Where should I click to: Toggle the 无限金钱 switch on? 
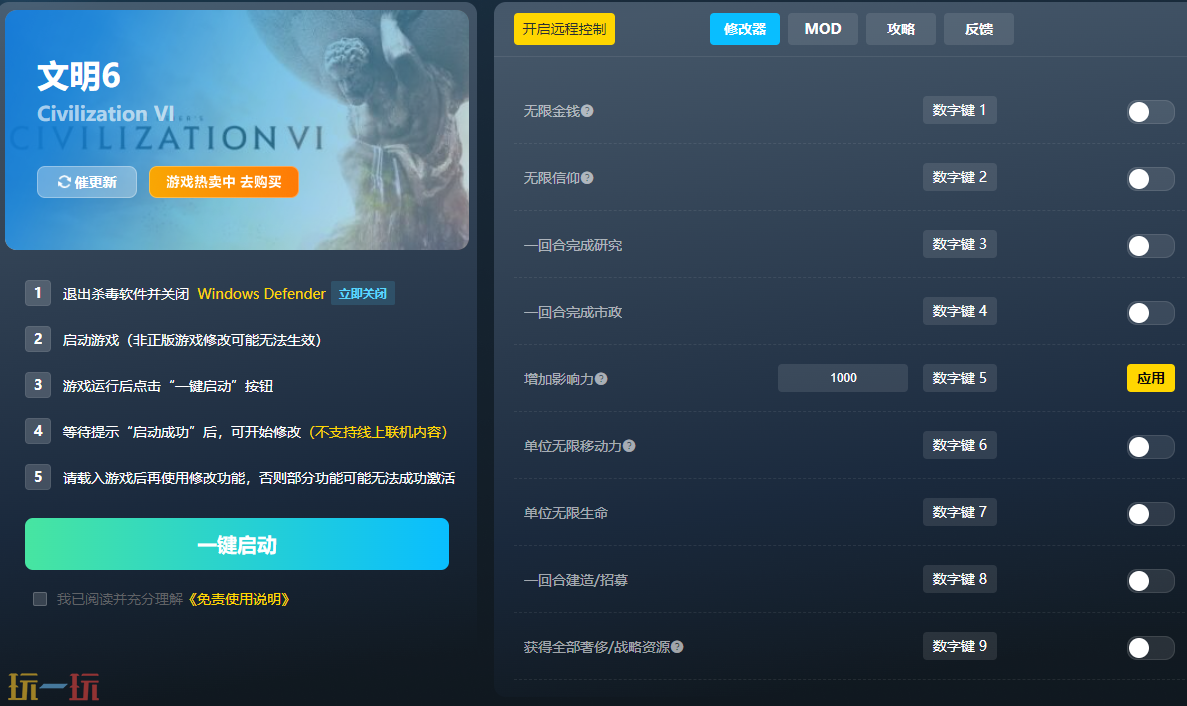click(x=1150, y=112)
